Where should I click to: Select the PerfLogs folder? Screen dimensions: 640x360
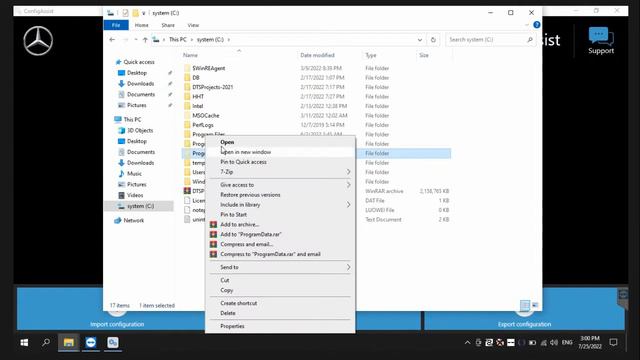(203, 125)
